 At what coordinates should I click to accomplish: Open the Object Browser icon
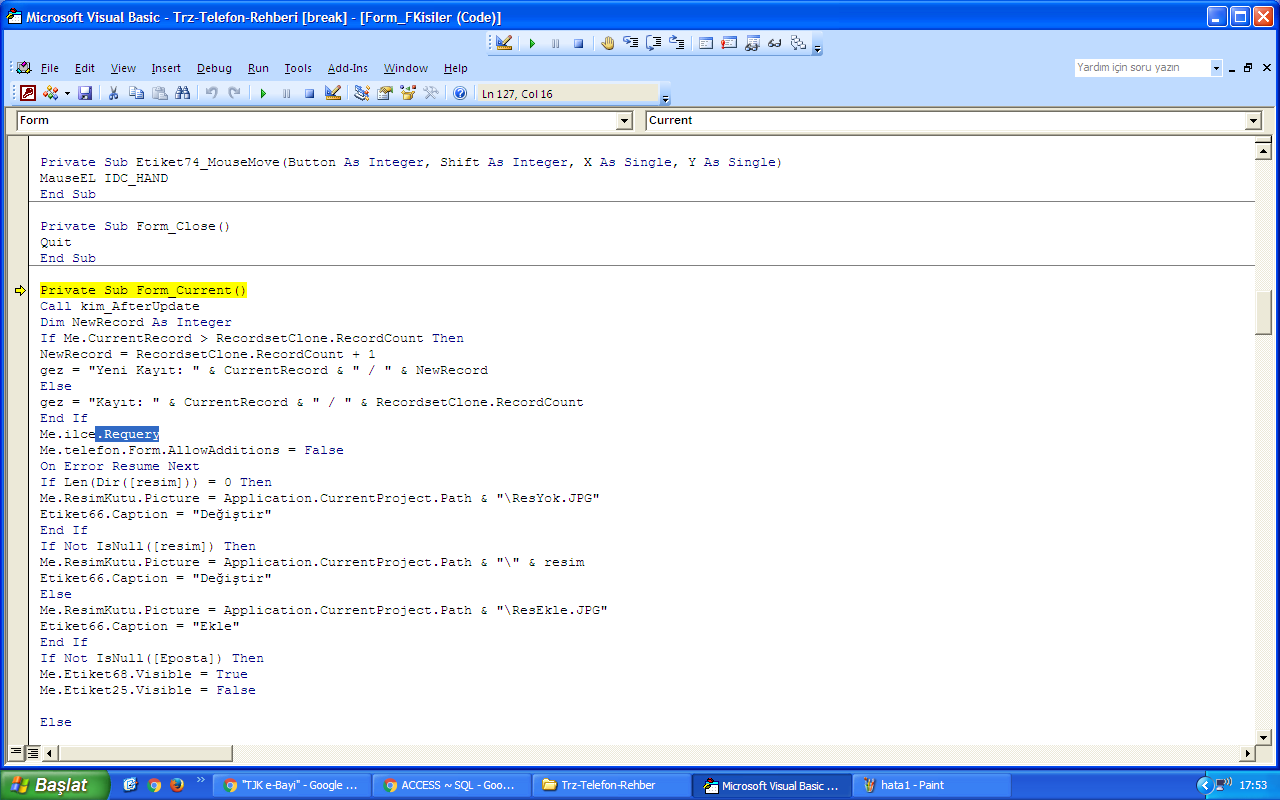[408, 93]
